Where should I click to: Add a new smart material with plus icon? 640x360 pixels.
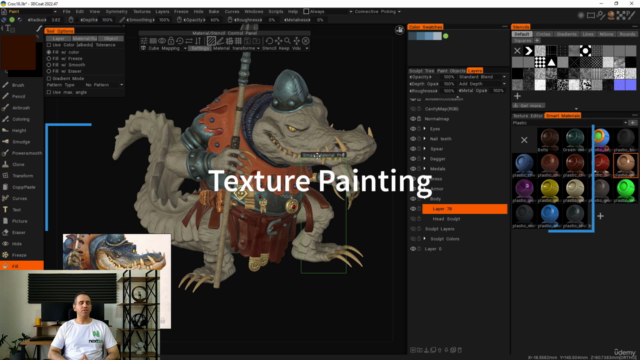(600, 216)
